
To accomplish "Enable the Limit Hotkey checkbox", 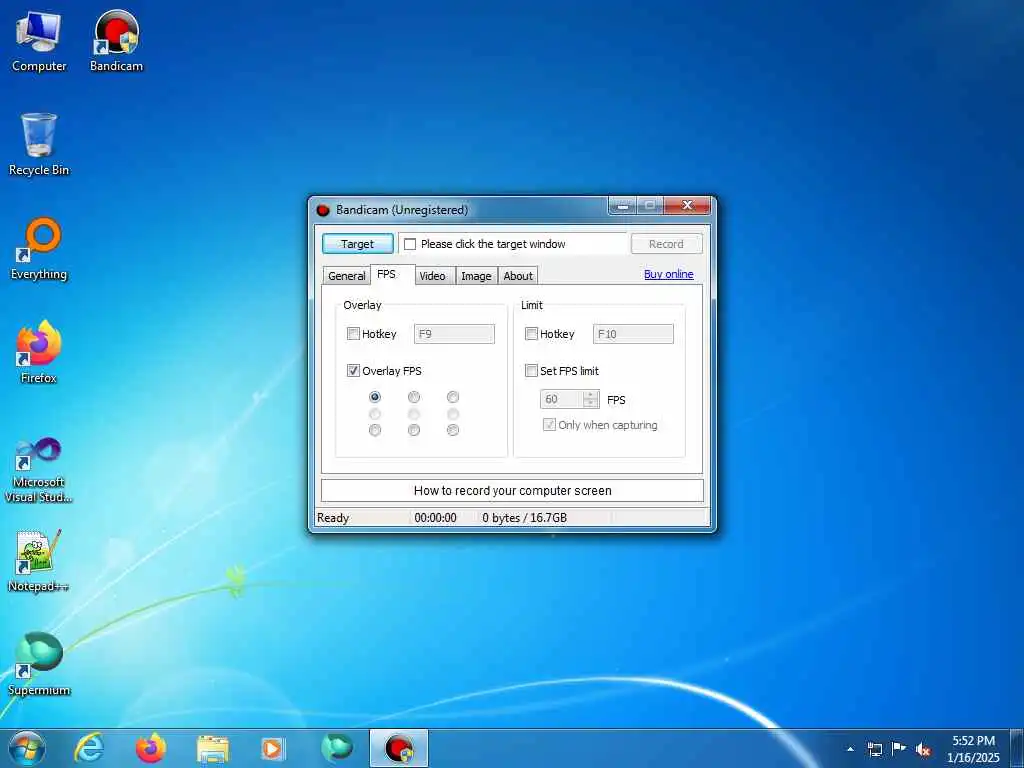I will pyautogui.click(x=532, y=334).
